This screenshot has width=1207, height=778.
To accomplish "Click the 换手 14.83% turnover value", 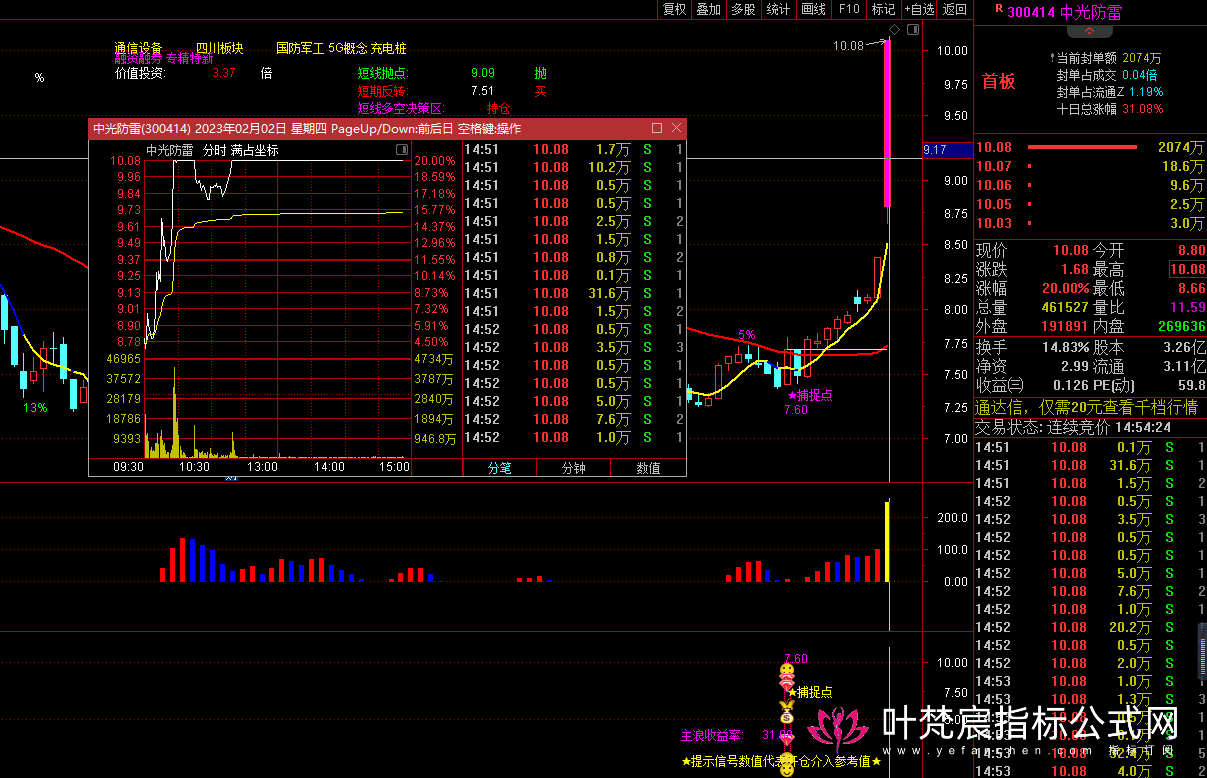I will click(1067, 347).
